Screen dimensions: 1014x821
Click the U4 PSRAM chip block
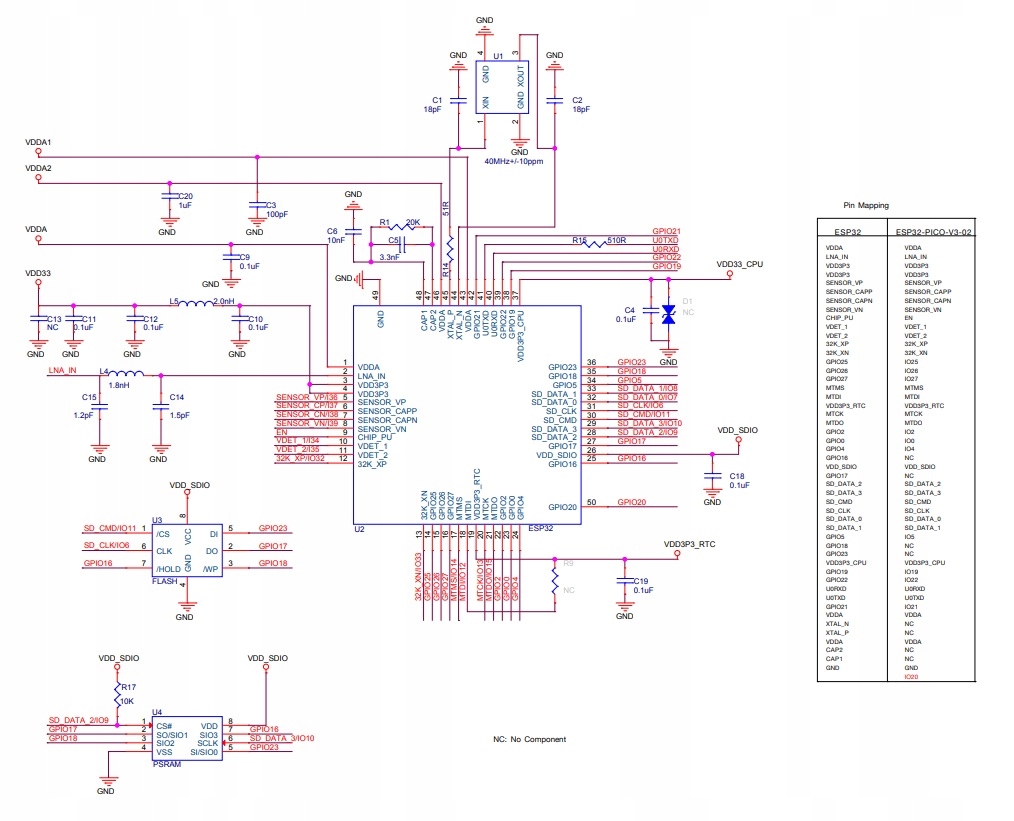[188, 738]
